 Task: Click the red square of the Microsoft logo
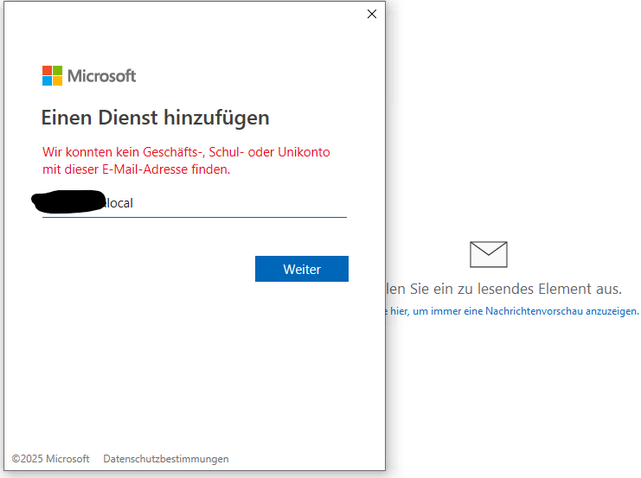pos(47,70)
